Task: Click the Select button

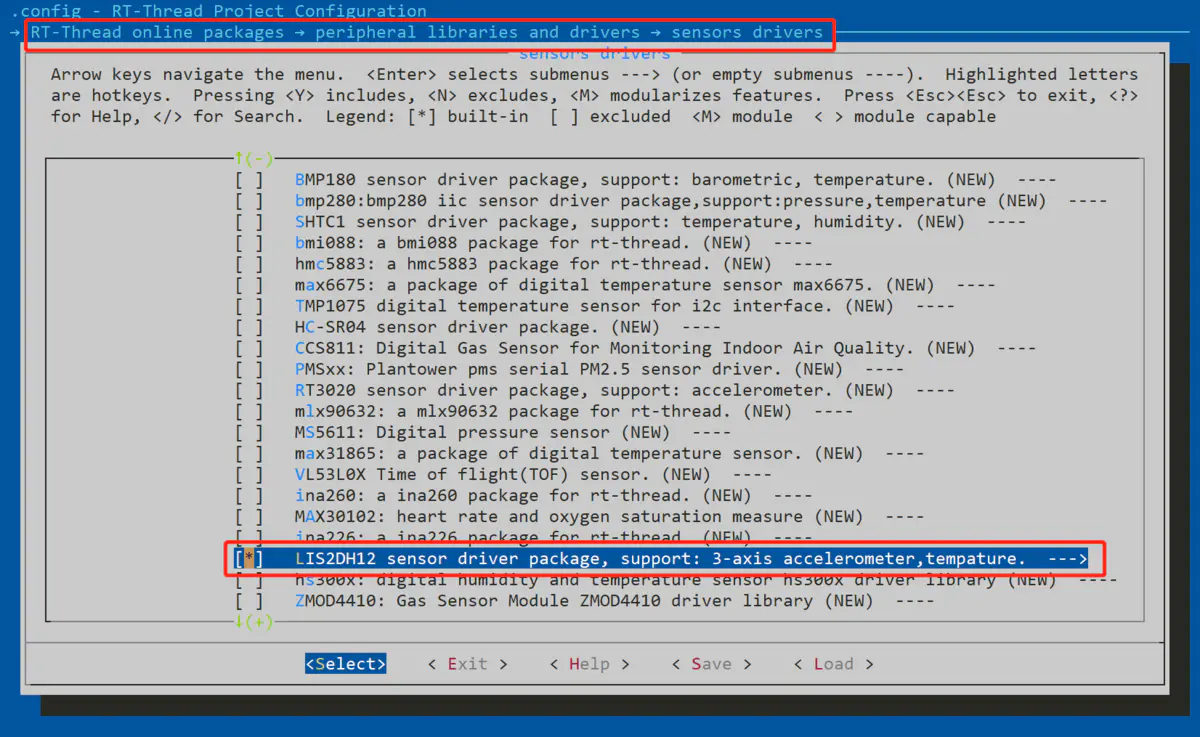Action: 346,664
